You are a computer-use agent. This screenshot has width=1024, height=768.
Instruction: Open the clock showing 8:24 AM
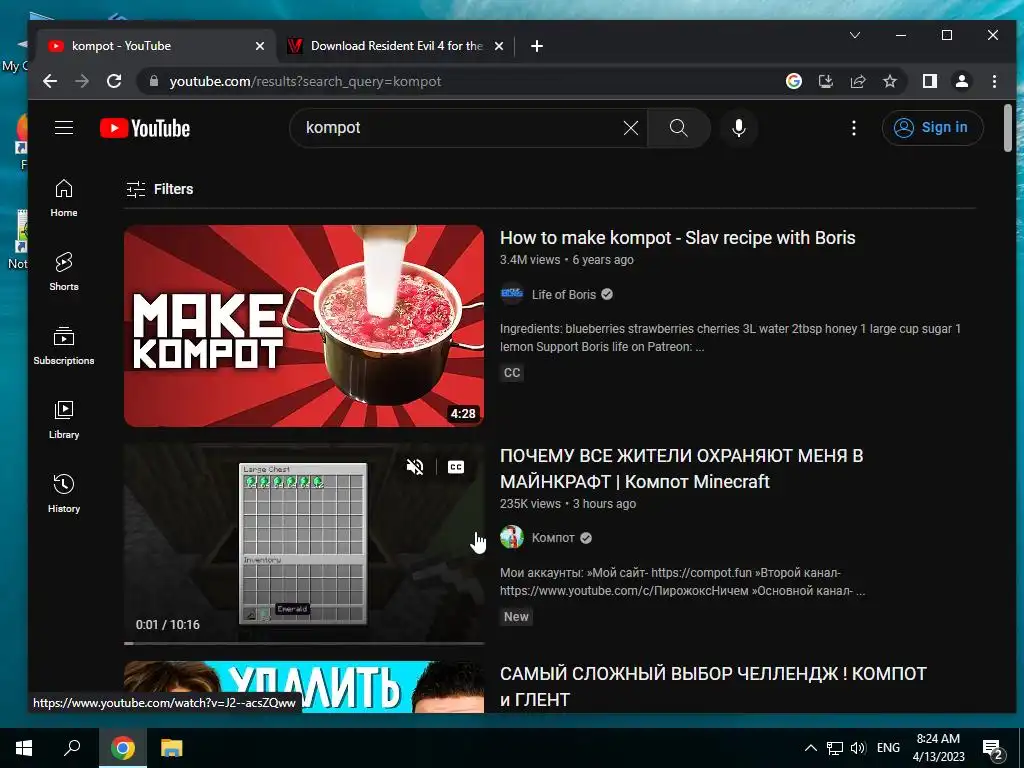click(938, 748)
